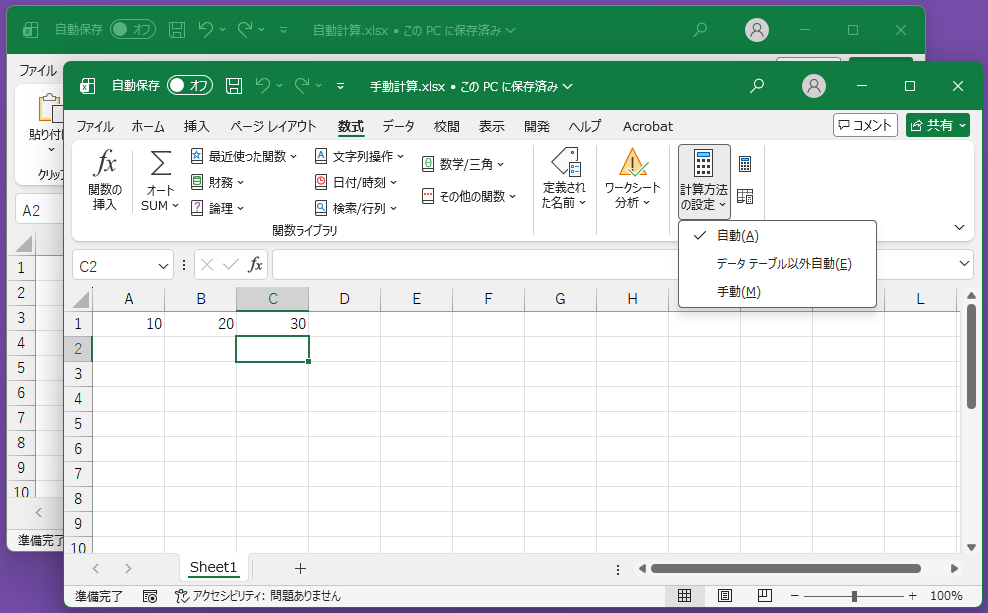Click the zoom slider handle
988x613 pixels.
[854, 595]
